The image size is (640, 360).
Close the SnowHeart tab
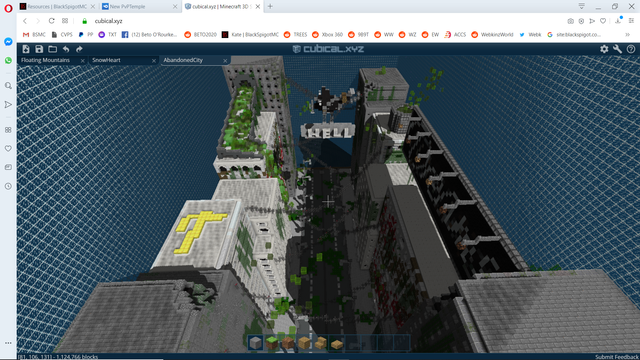click(x=154, y=60)
